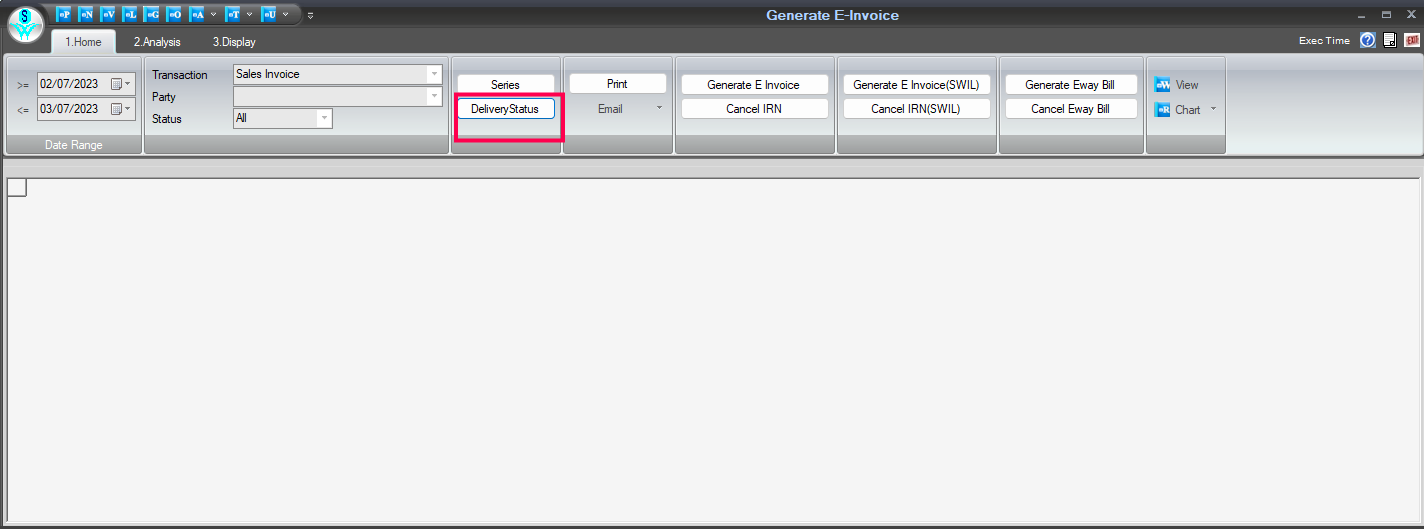The height and width of the screenshot is (529, 1424).
Task: Click the 'L' quick access icon
Action: click(130, 14)
